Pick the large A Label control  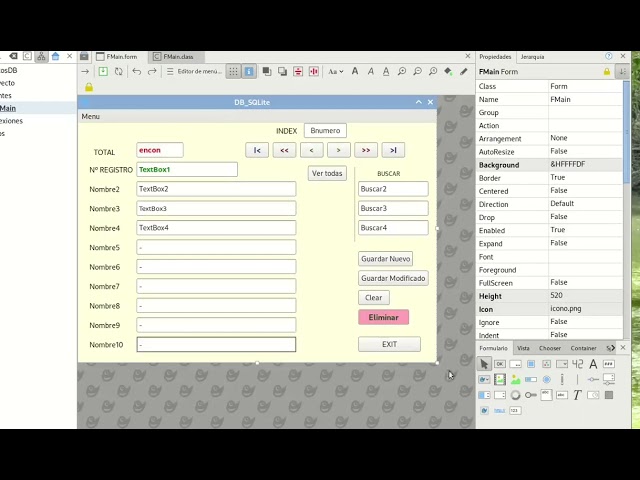(593, 364)
